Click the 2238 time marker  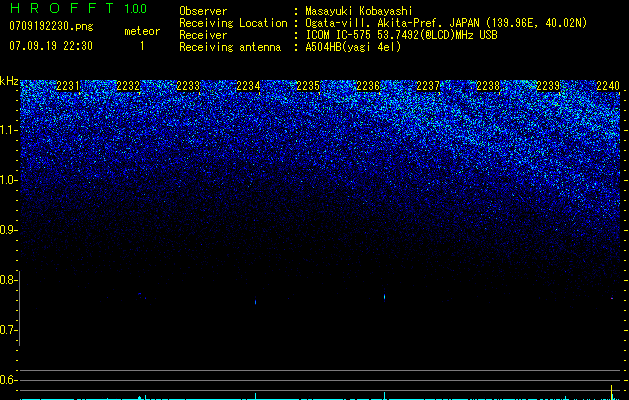pos(488,86)
